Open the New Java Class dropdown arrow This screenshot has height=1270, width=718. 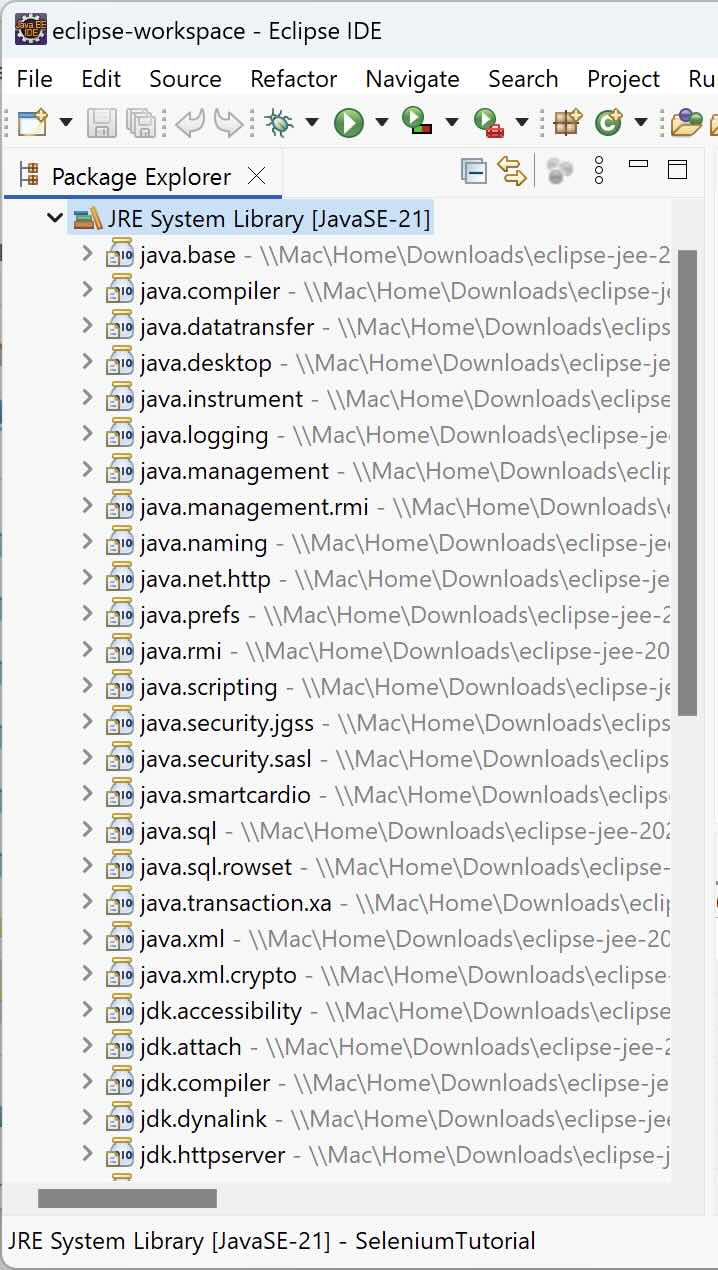coord(640,123)
